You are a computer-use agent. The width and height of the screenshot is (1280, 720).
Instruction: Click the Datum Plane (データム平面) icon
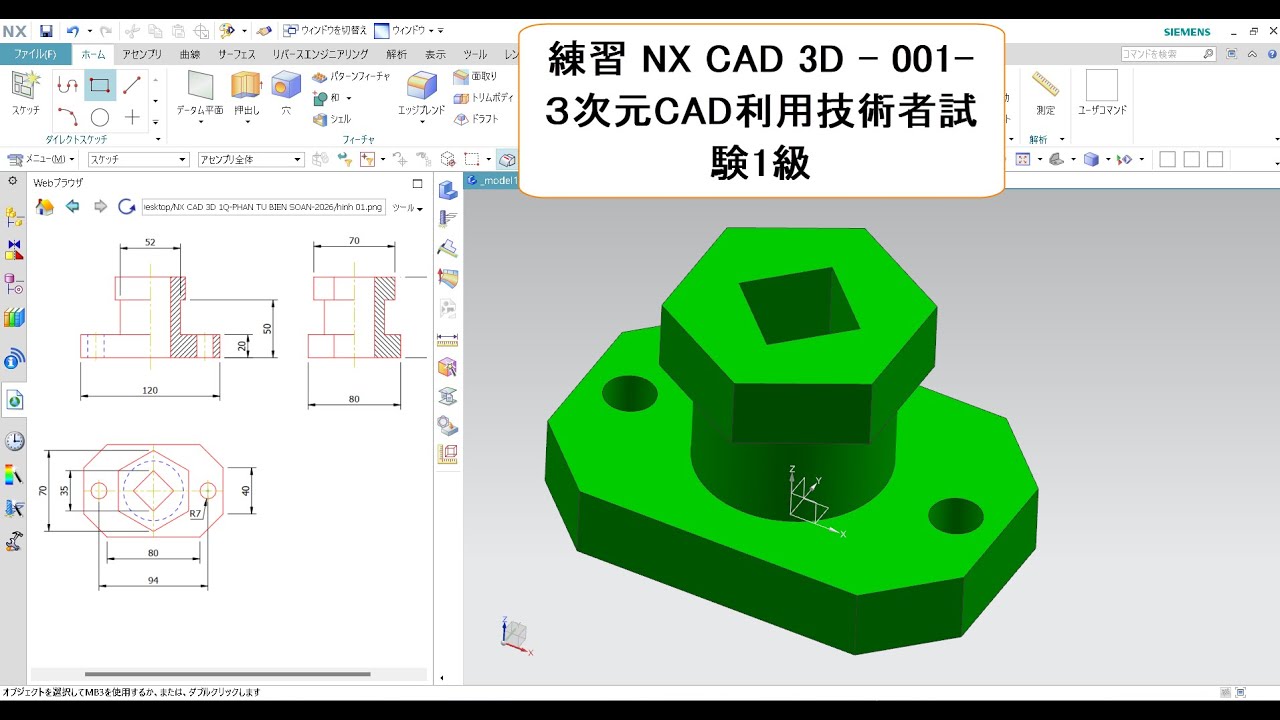point(200,86)
